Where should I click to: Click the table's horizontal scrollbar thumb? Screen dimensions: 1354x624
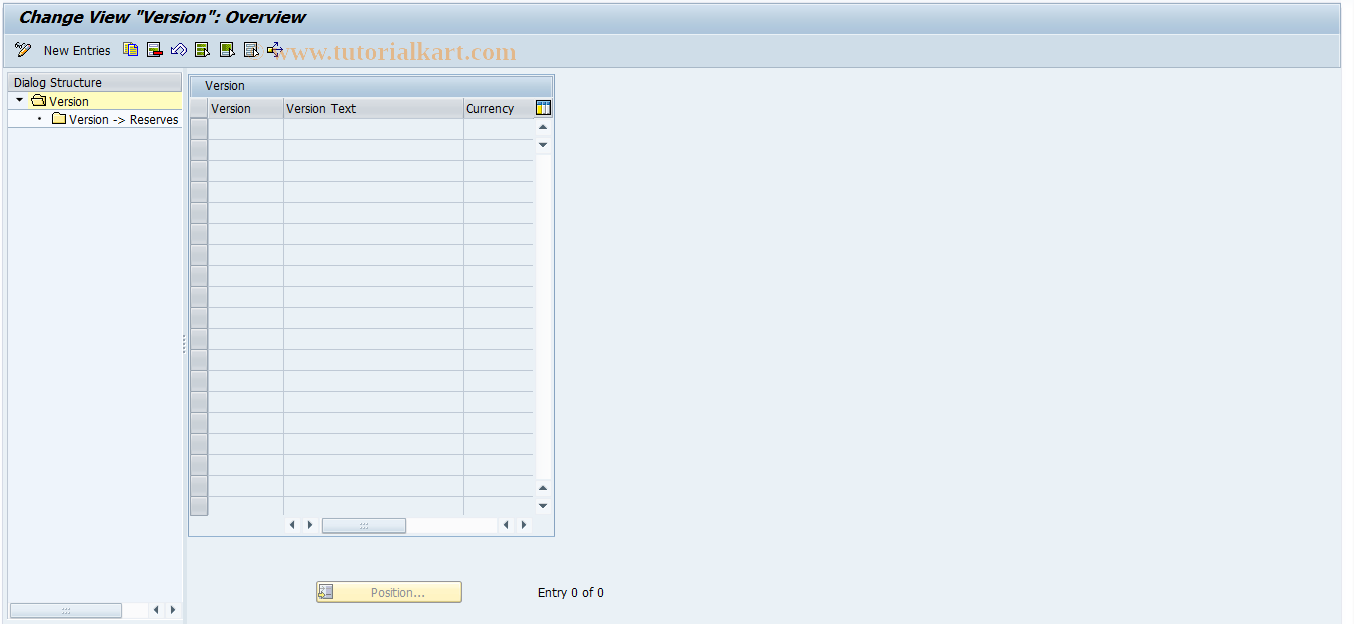point(364,525)
